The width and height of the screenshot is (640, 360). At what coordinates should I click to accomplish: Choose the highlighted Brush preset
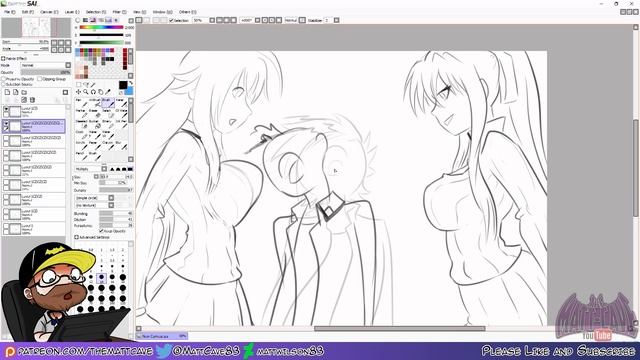coord(108,103)
